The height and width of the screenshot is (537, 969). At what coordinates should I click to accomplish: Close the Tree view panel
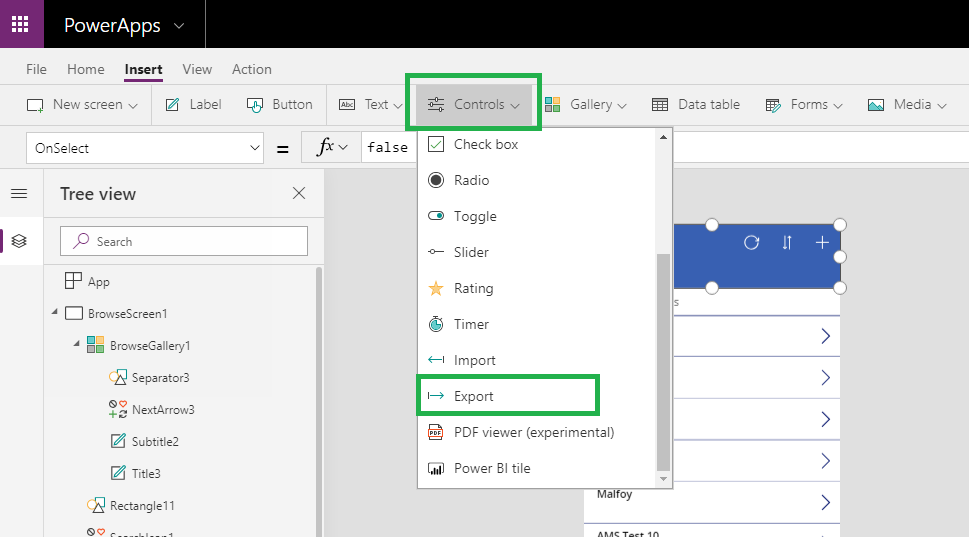click(299, 193)
